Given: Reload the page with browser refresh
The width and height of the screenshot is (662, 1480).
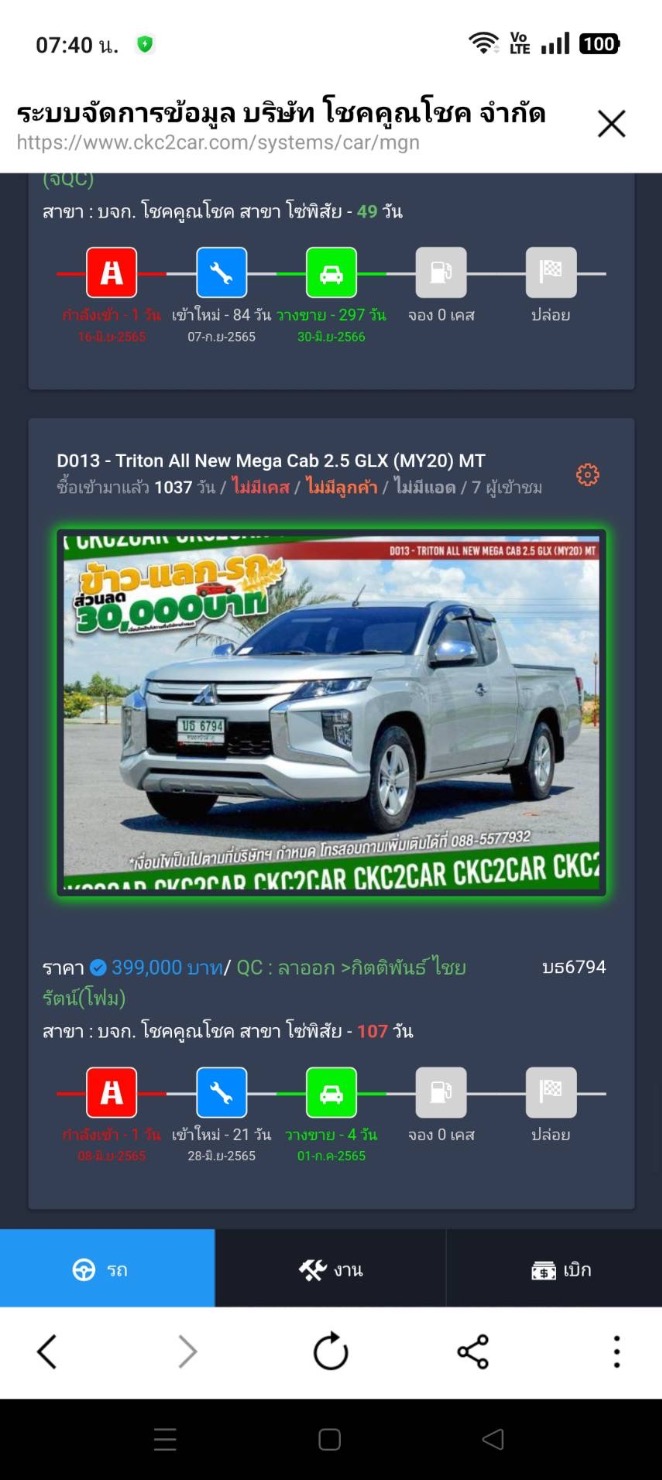Looking at the screenshot, I should coord(331,1352).
